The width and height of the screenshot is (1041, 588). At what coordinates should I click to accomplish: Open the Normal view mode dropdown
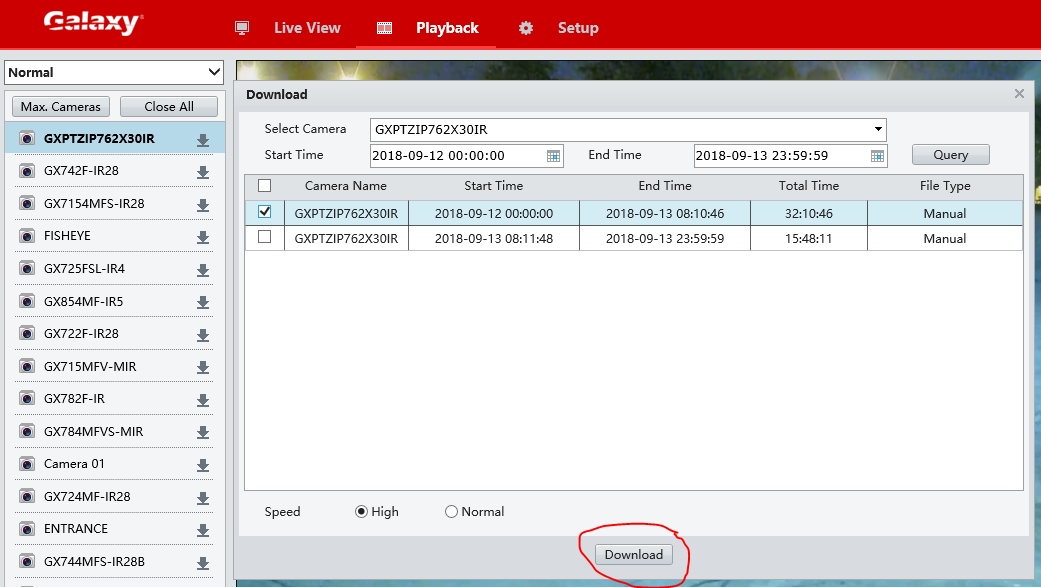point(114,72)
